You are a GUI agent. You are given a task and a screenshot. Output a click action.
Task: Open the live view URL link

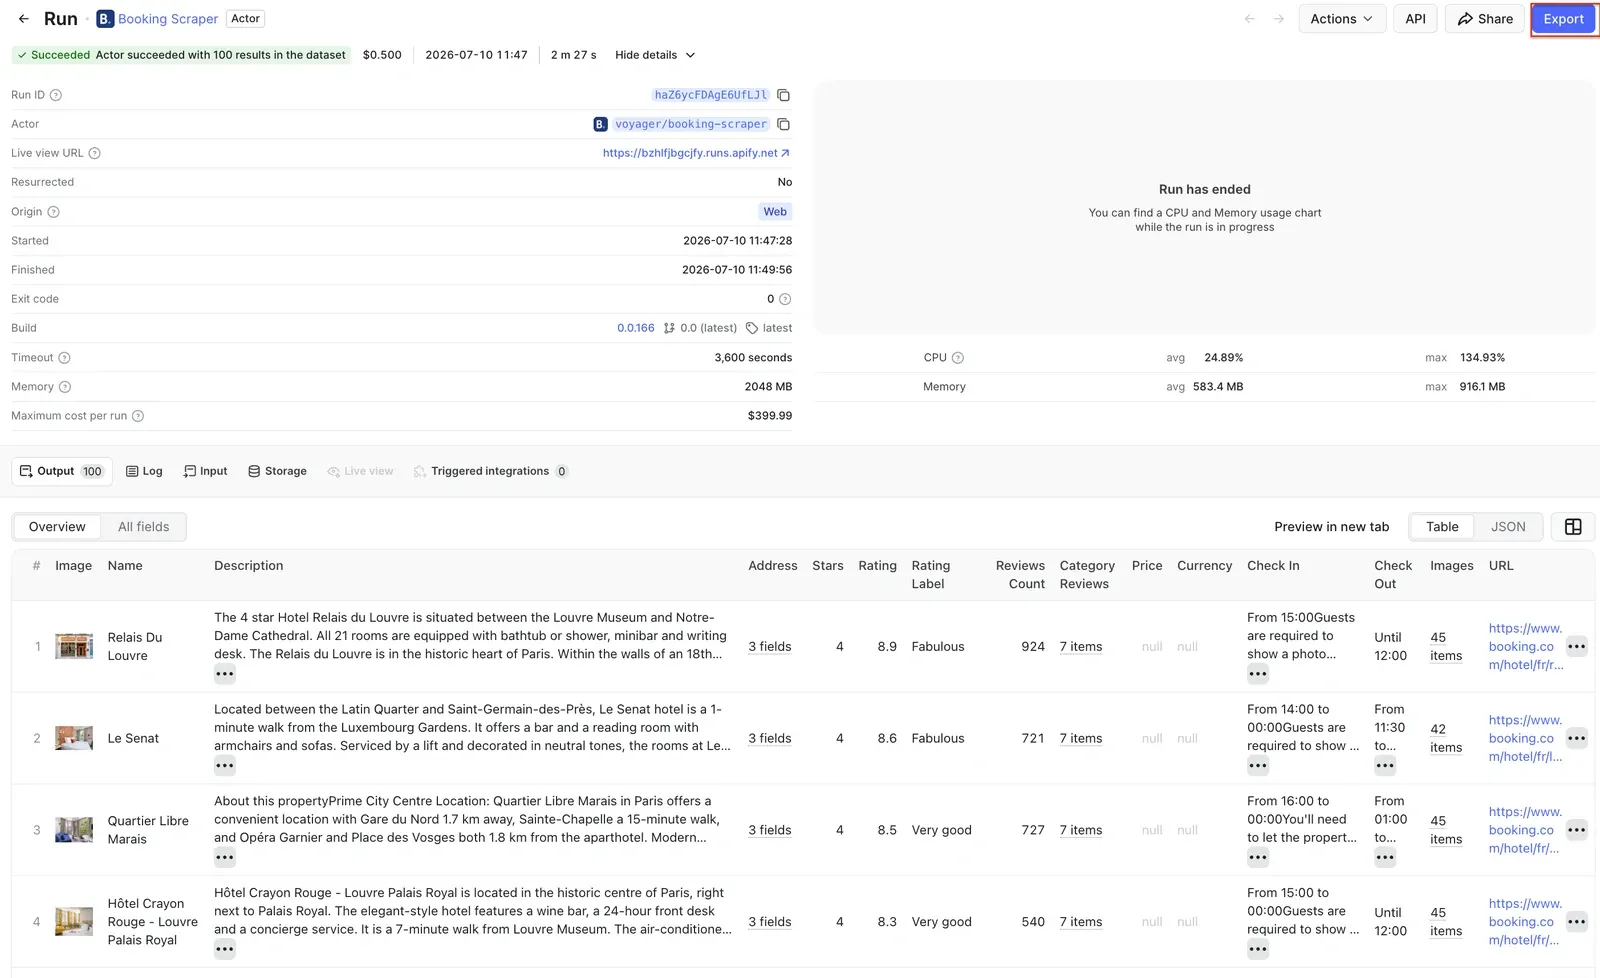[696, 153]
